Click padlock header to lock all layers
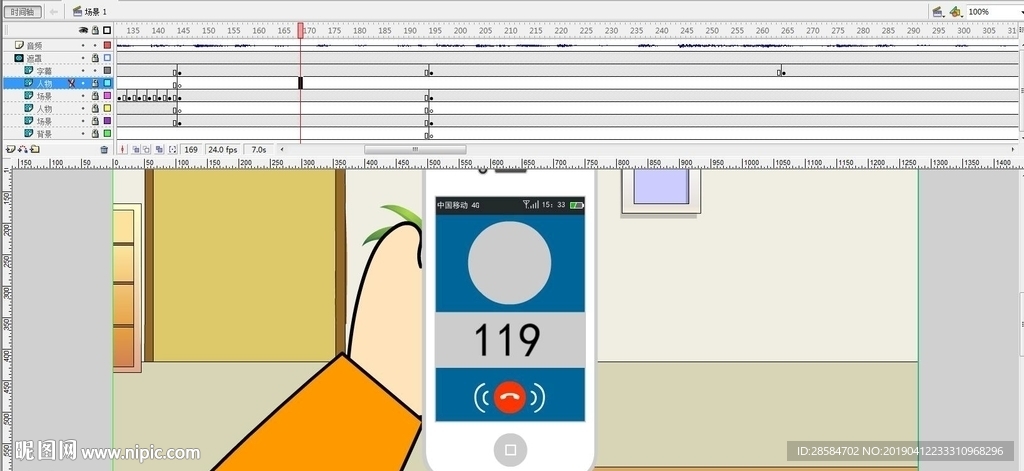1024x471 pixels. [x=95, y=30]
